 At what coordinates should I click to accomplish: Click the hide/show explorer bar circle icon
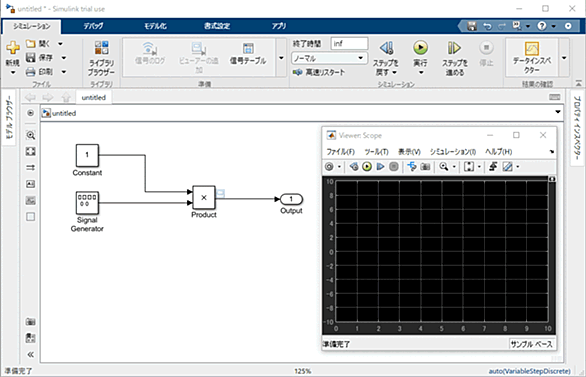point(31,113)
